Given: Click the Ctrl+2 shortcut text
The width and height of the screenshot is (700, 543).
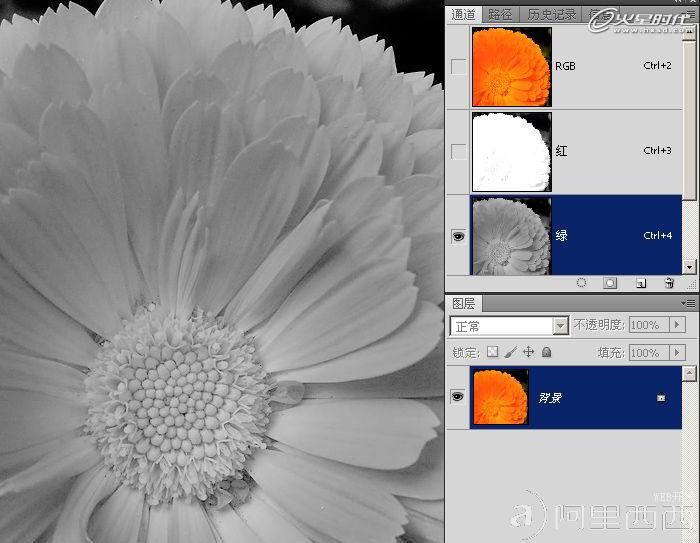Looking at the screenshot, I should 657,66.
